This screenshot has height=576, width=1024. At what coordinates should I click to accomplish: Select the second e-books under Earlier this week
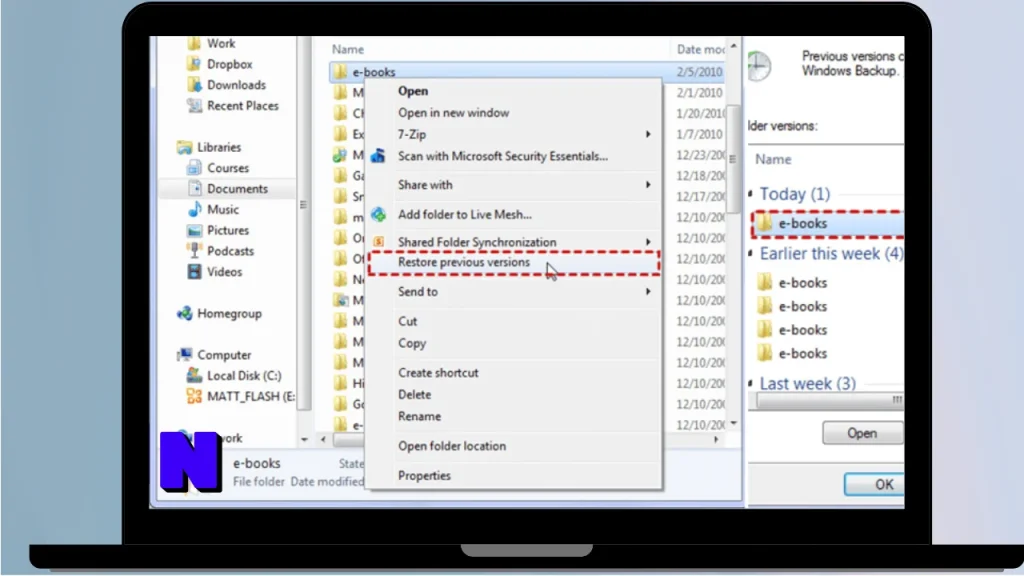tap(803, 306)
